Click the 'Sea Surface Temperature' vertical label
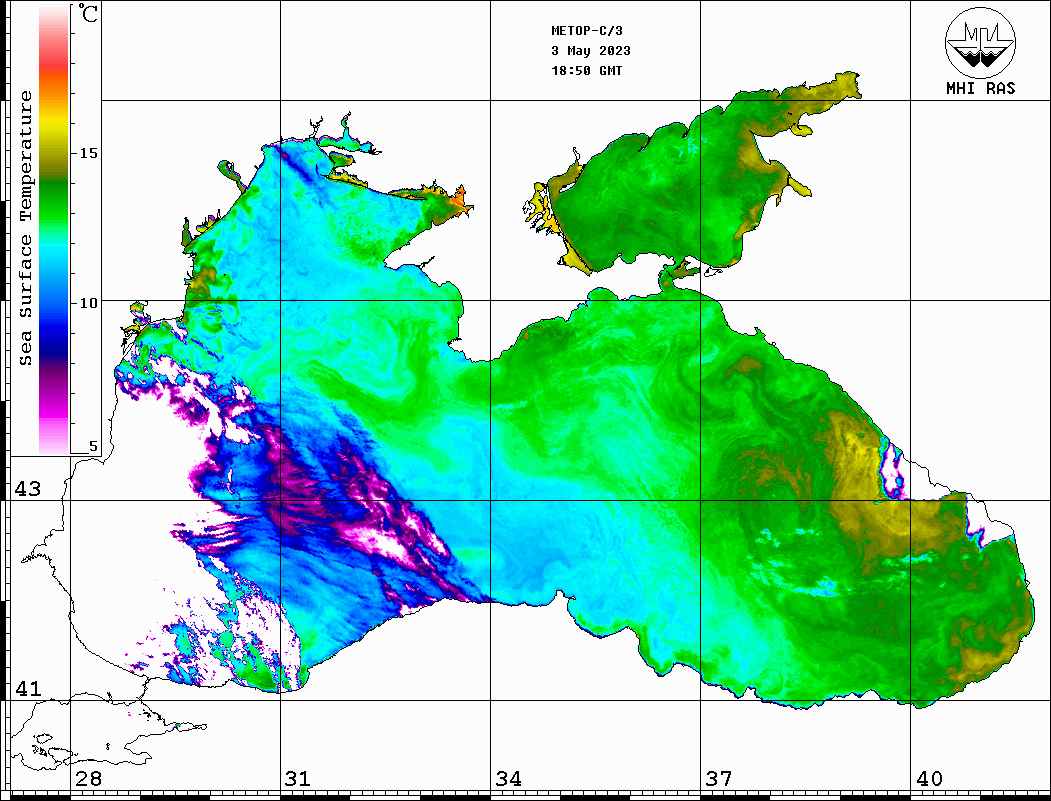The height and width of the screenshot is (801, 1051). (25, 228)
